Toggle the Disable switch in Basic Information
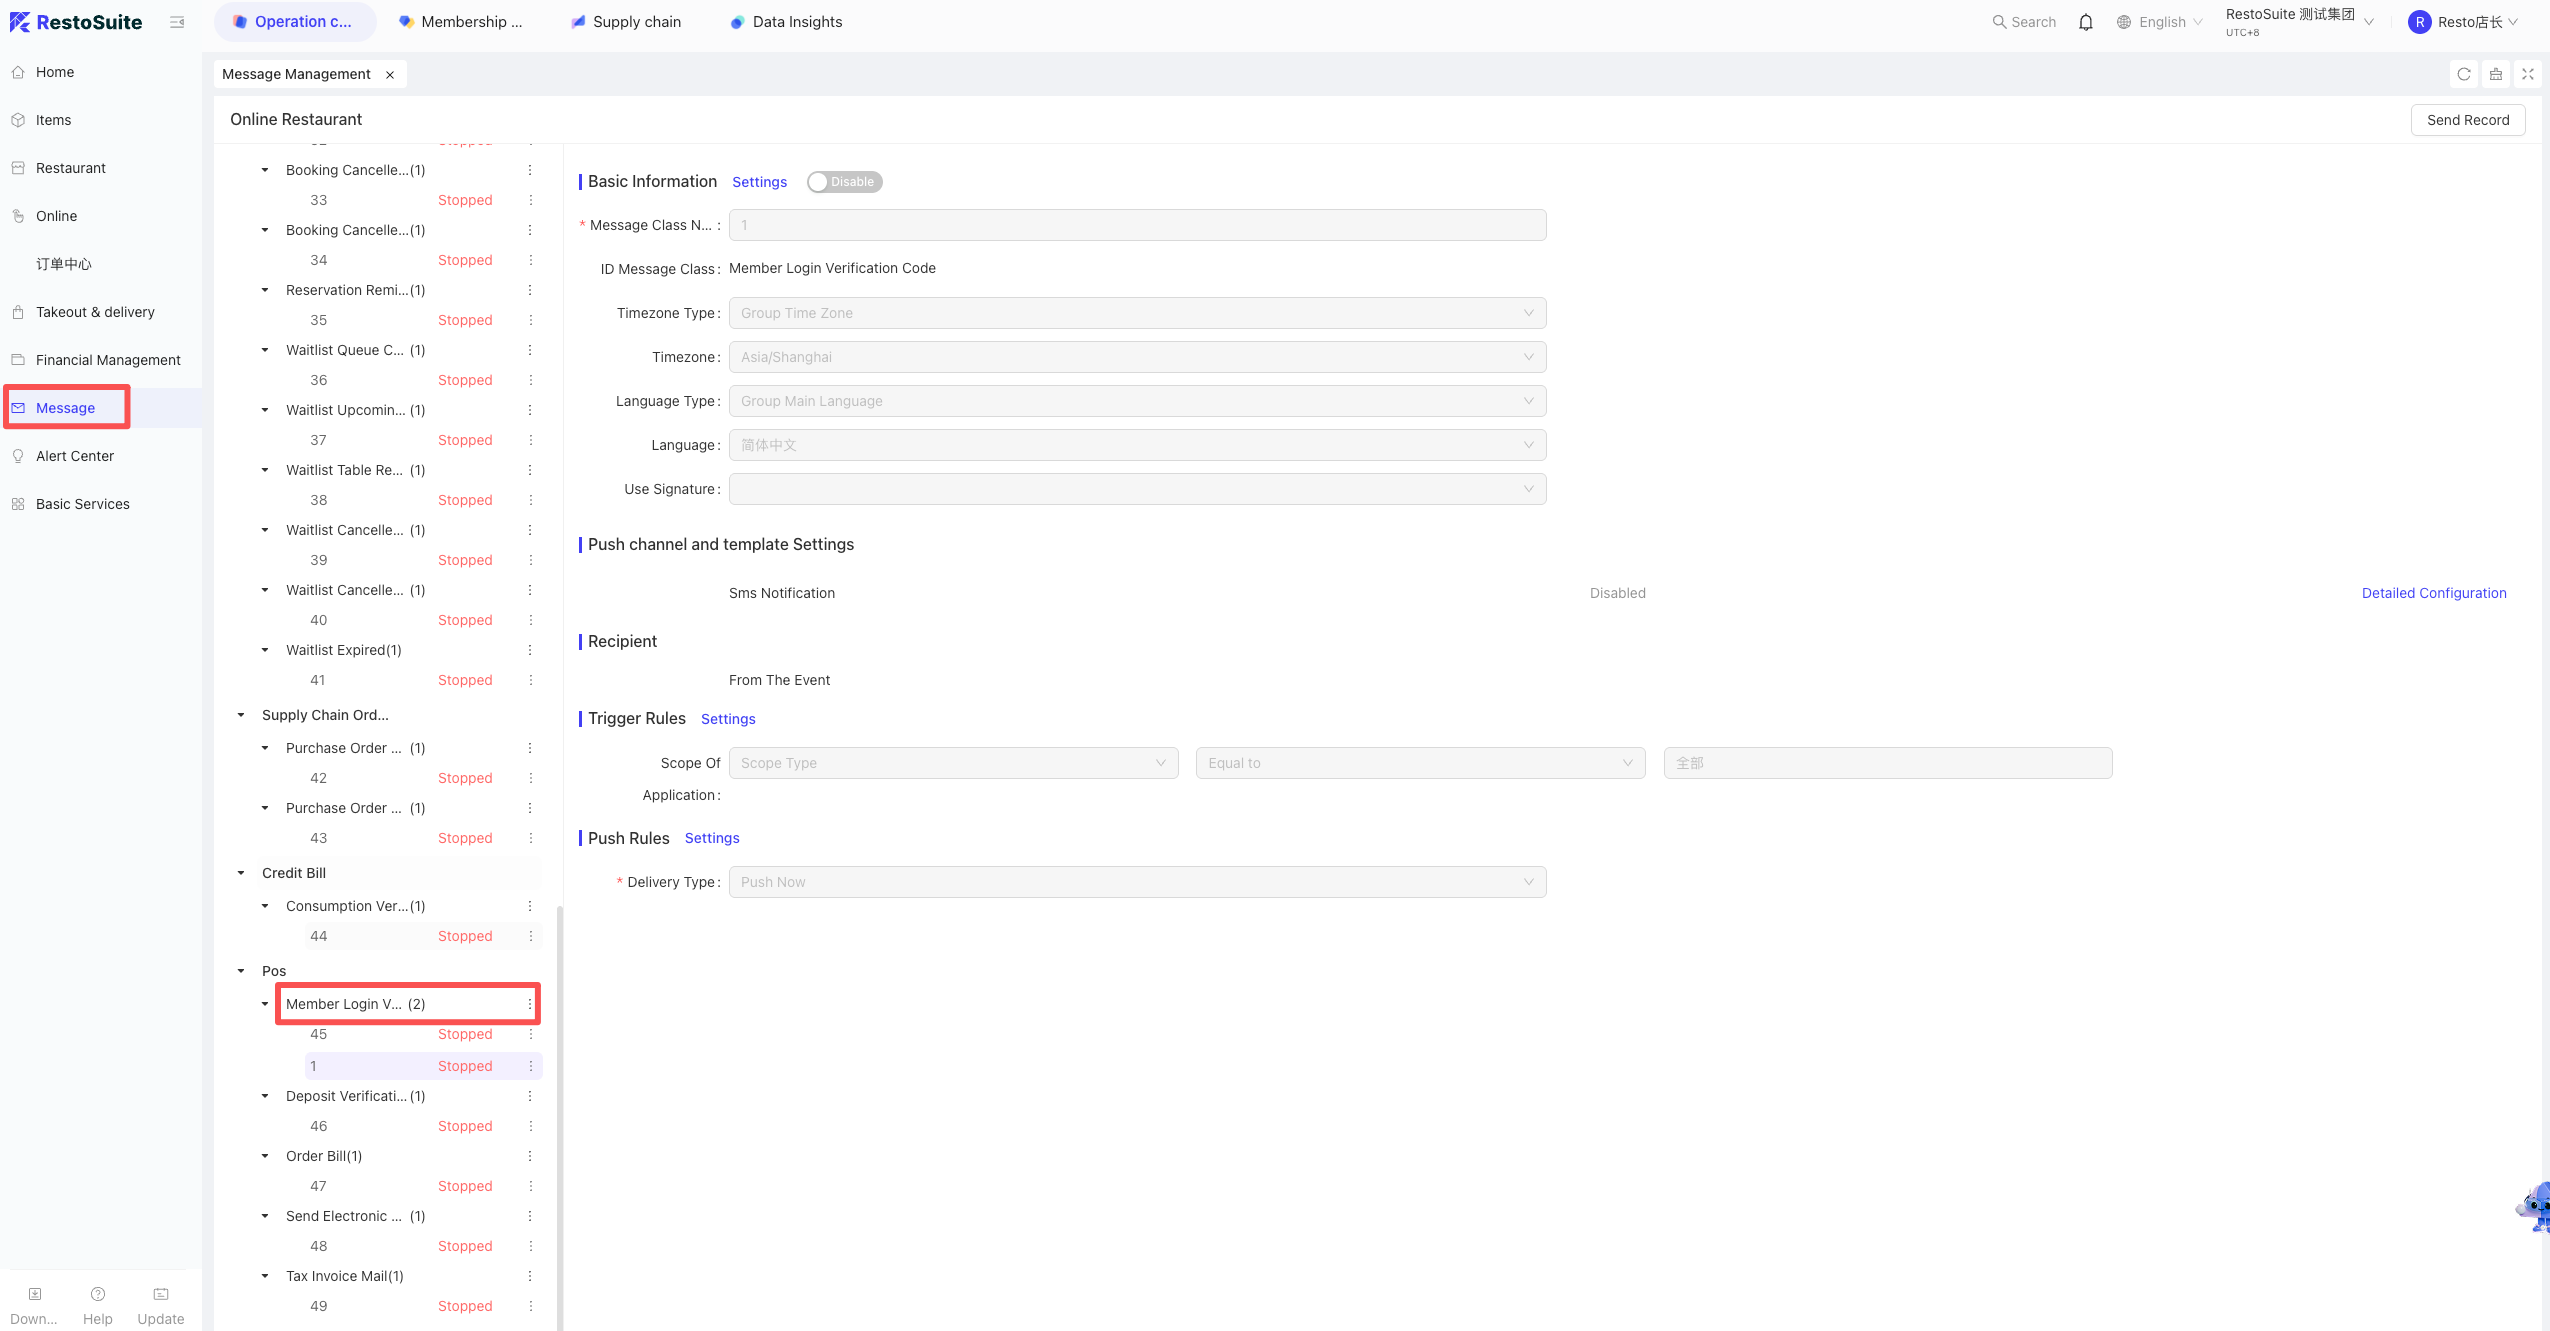Screen dimensions: 2550x1331 845,182
